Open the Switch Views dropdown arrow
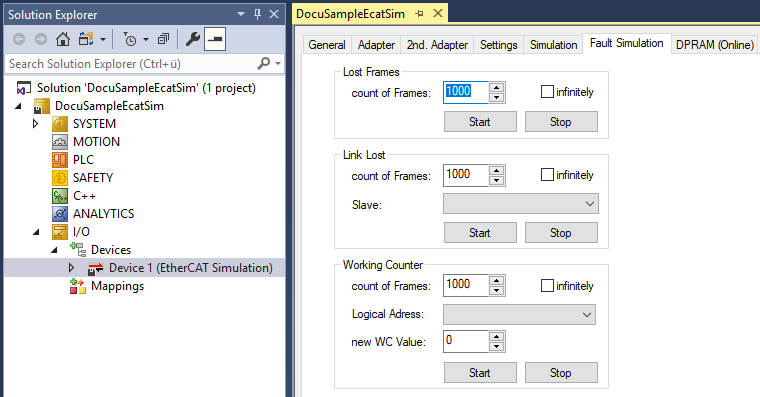This screenshot has width=760, height=397. tap(102, 39)
